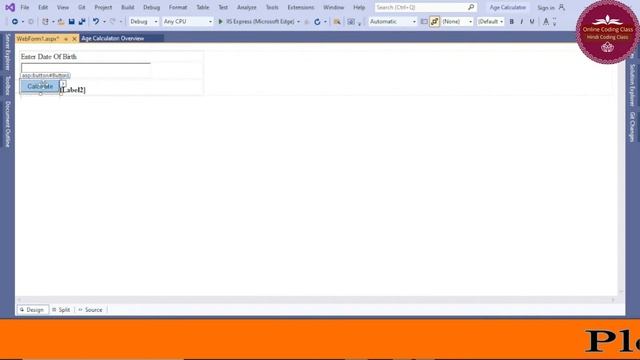The width and height of the screenshot is (640, 360).
Task: Expand the back navigation dropdown arrow
Action: coord(22,22)
